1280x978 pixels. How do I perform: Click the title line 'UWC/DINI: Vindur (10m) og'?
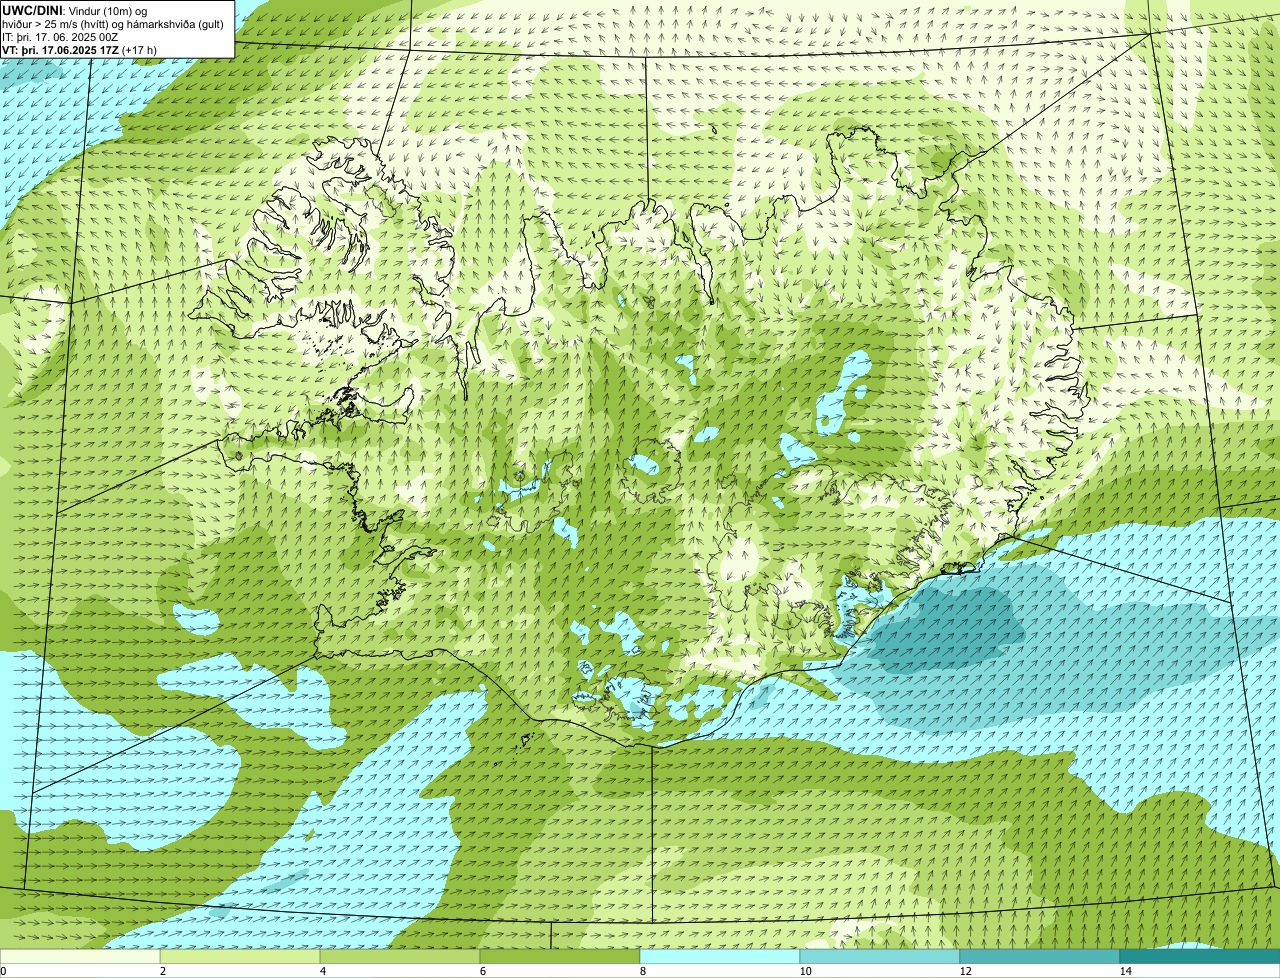pyautogui.click(x=75, y=10)
